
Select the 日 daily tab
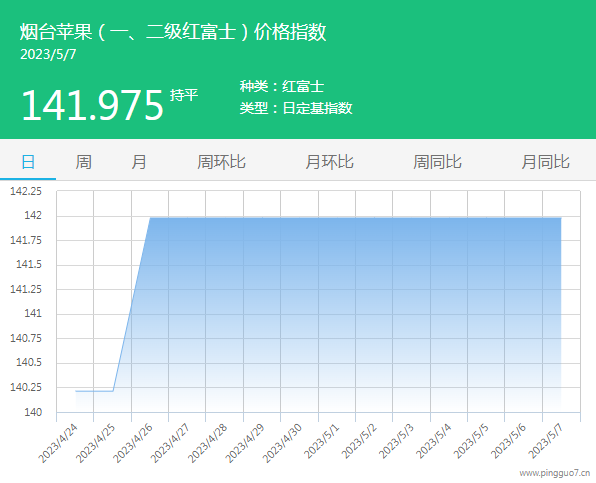[28, 162]
